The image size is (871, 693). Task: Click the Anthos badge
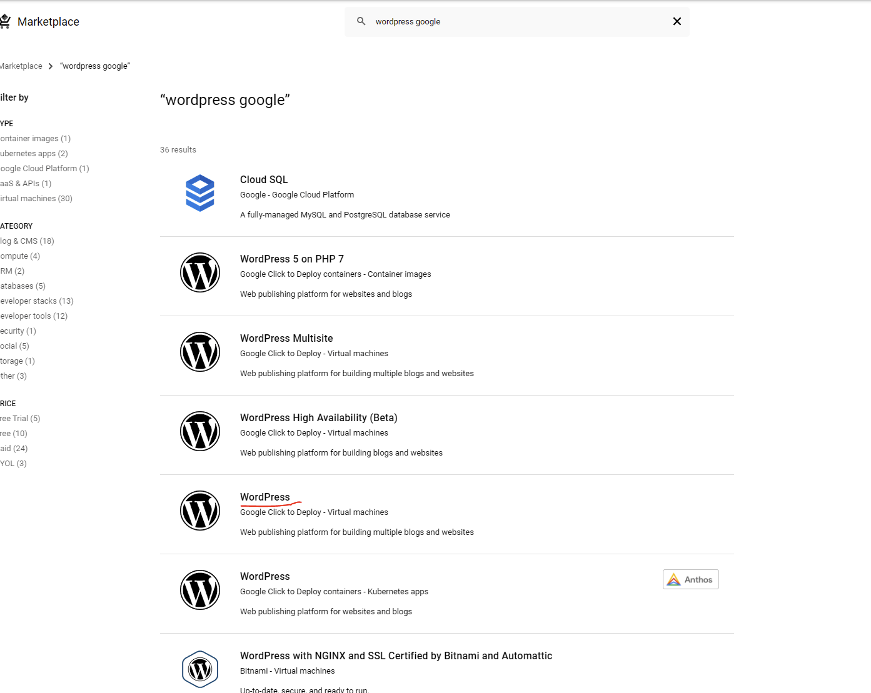pos(690,579)
